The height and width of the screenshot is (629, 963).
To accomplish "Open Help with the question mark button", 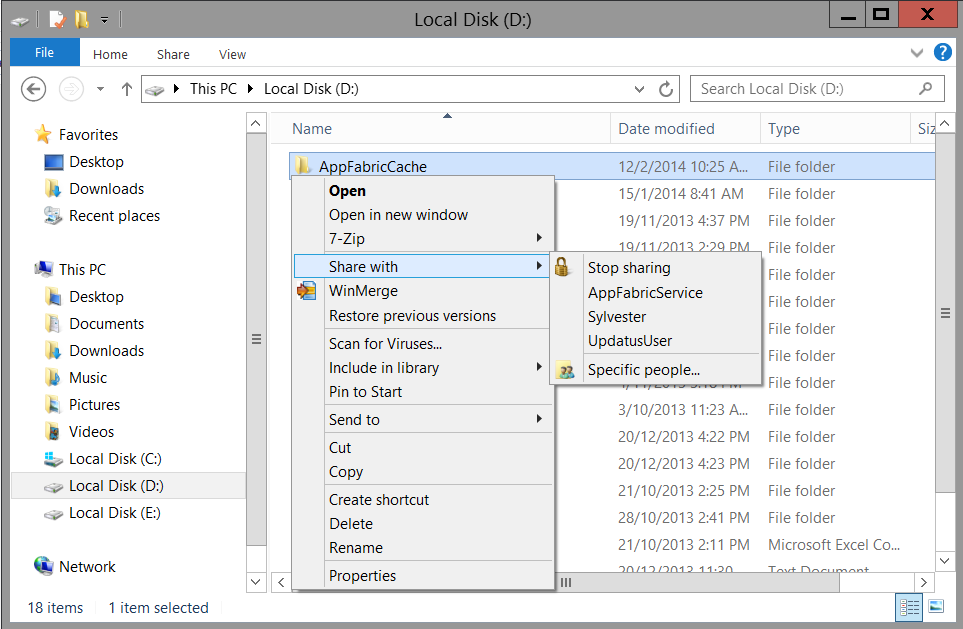I will tap(942, 52).
